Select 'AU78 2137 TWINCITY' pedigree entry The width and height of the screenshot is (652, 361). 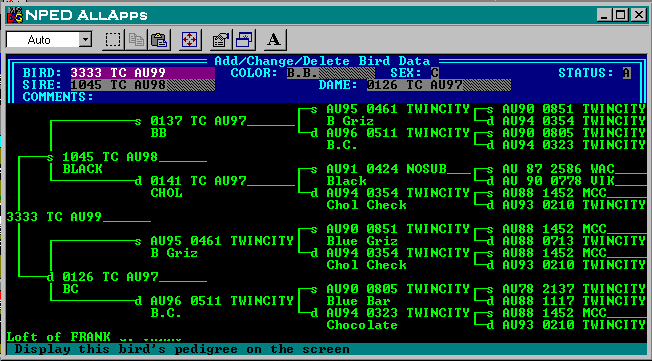coord(574,289)
